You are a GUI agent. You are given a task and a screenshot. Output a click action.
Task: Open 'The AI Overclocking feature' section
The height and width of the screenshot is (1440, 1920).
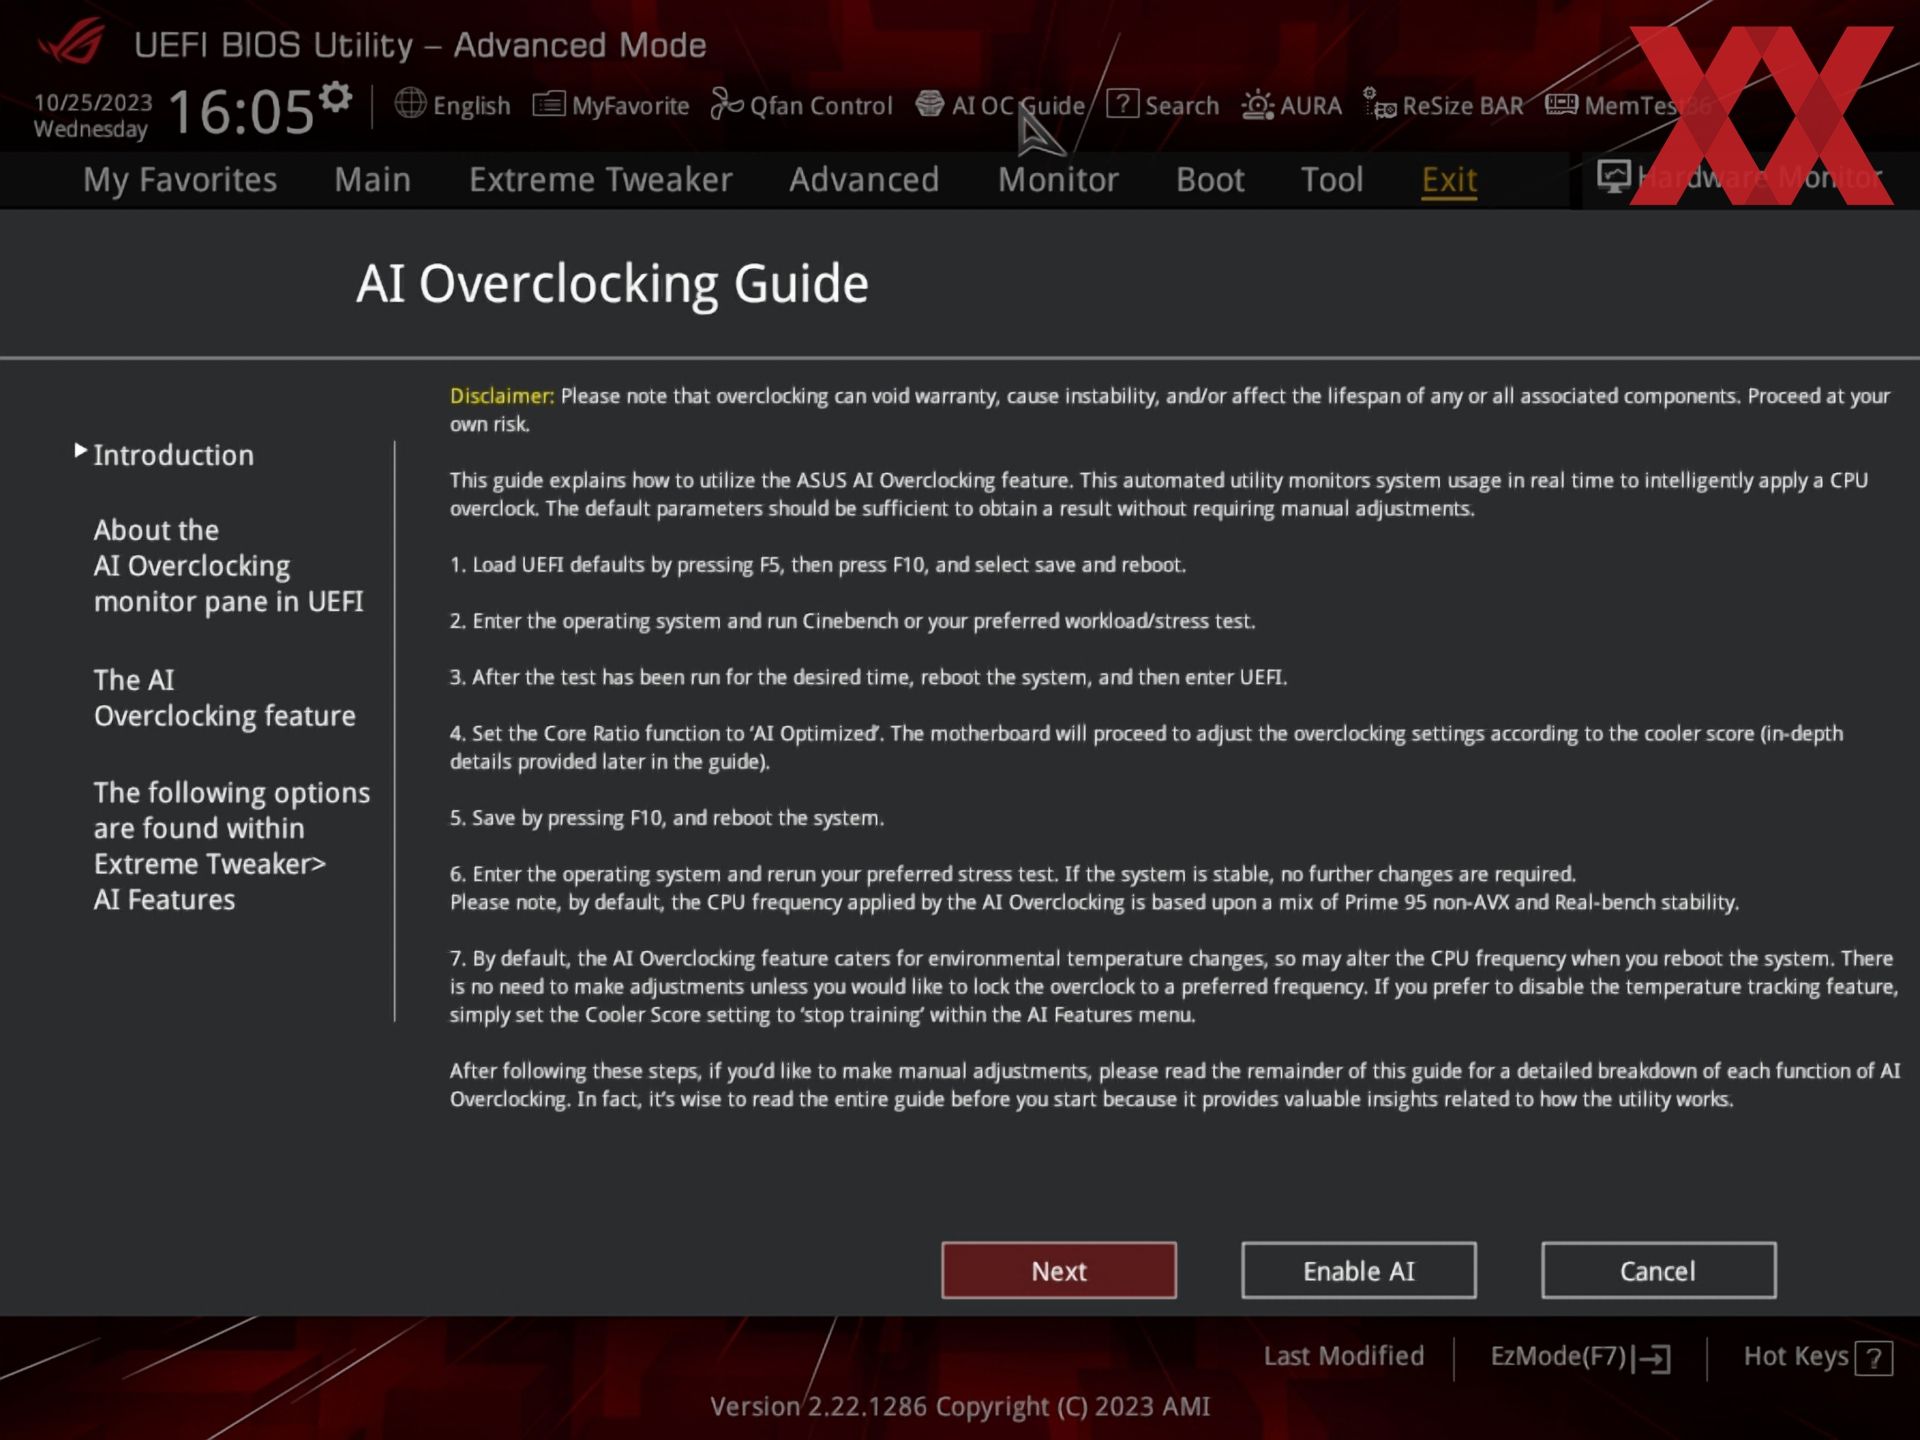pyautogui.click(x=224, y=698)
